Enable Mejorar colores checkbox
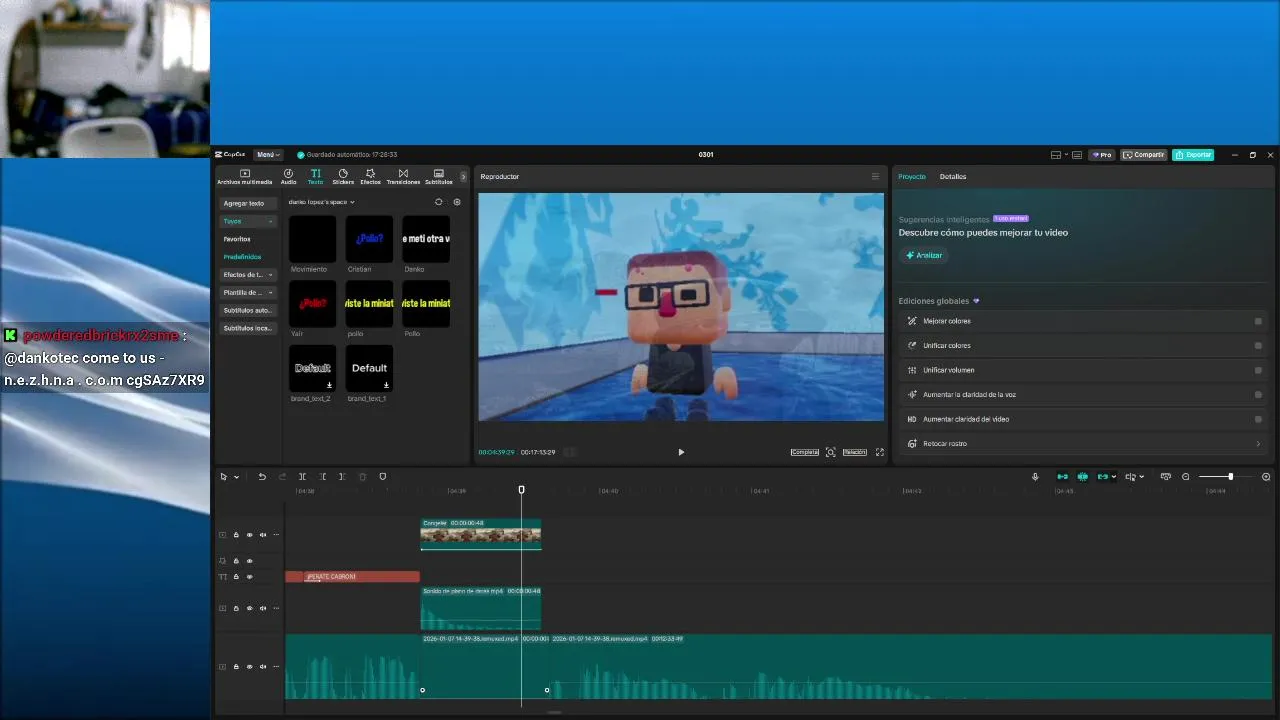The image size is (1280, 720). [x=1258, y=321]
